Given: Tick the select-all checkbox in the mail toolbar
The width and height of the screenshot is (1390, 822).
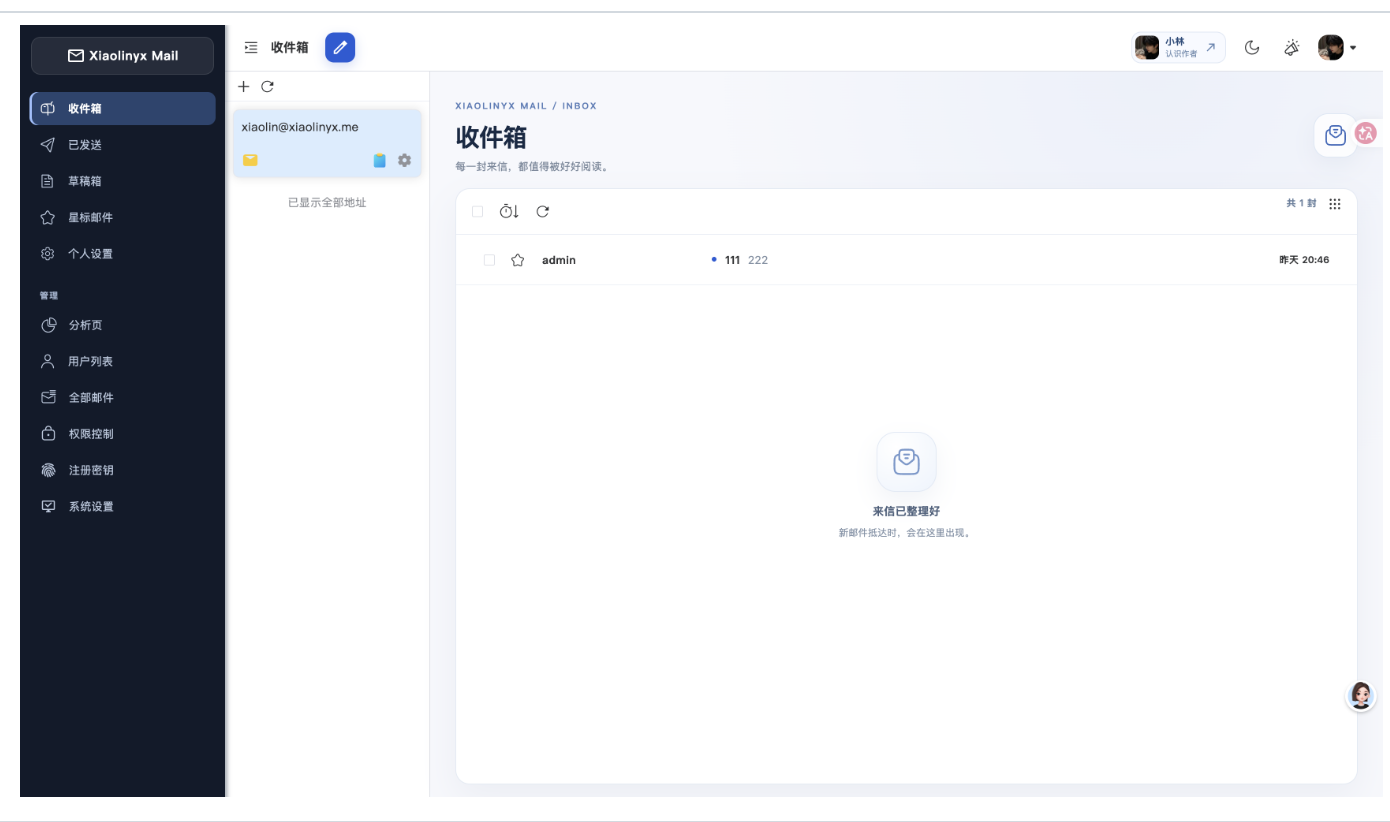Looking at the screenshot, I should point(477,211).
